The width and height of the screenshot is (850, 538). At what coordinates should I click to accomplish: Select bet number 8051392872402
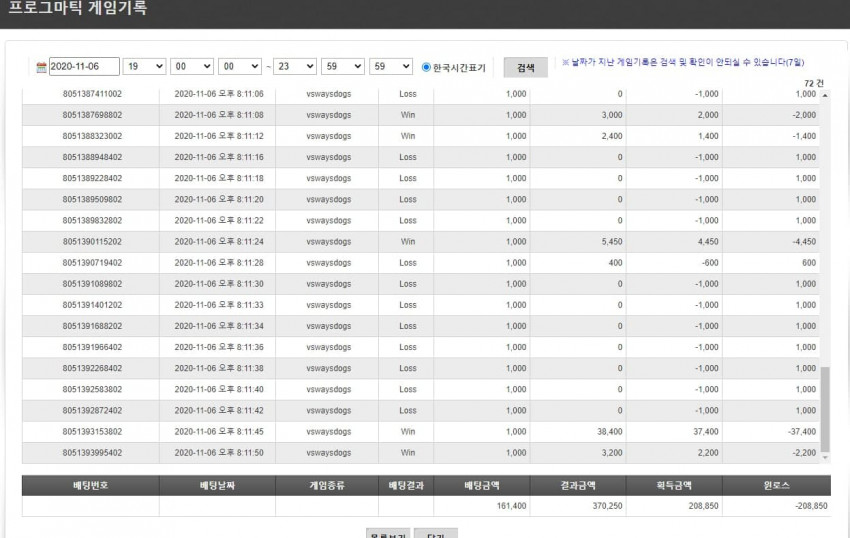click(92, 411)
